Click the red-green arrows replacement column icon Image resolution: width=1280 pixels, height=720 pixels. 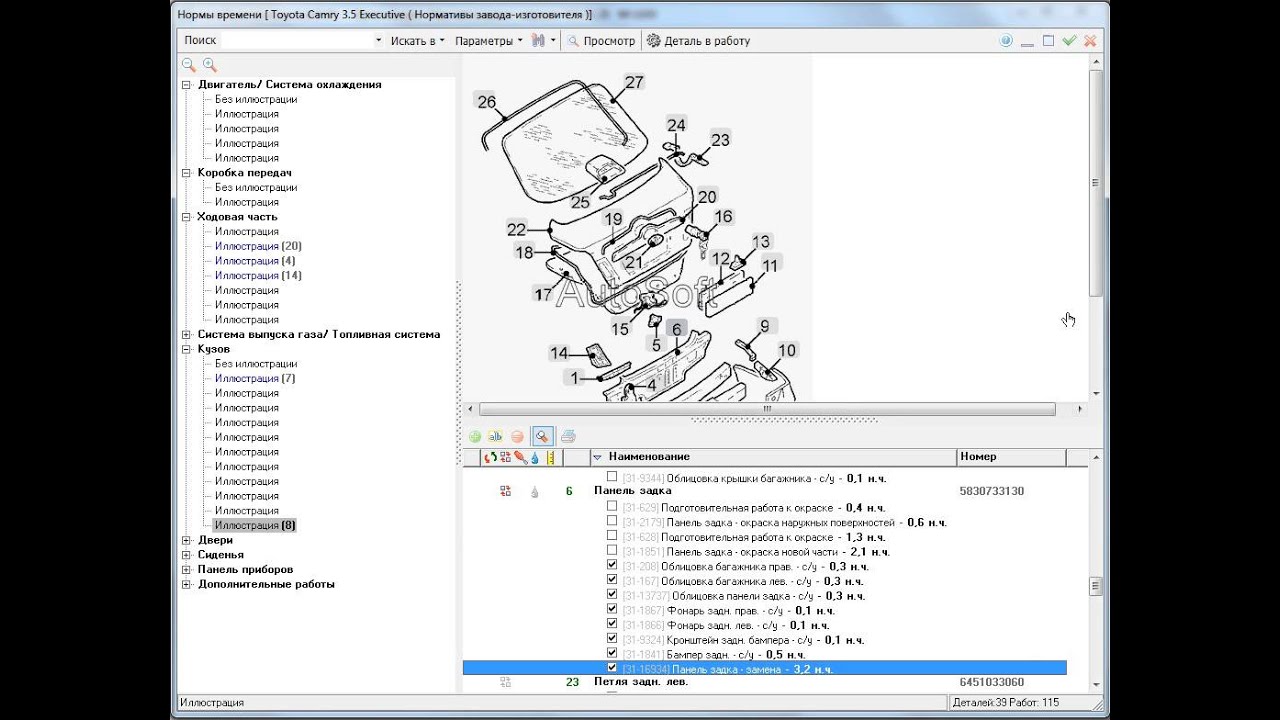pyautogui.click(x=490, y=457)
